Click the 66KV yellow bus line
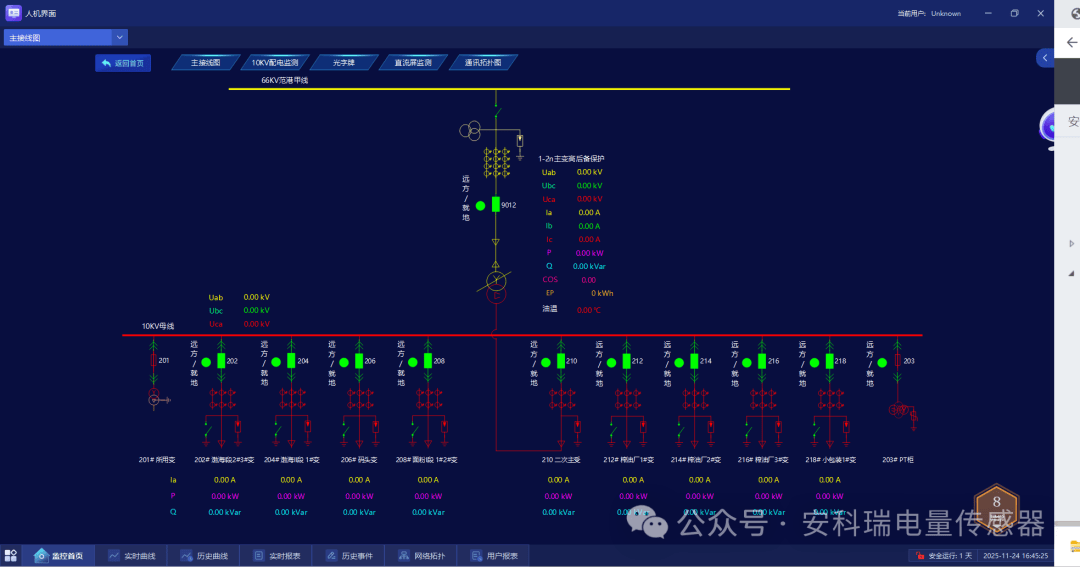 point(509,89)
